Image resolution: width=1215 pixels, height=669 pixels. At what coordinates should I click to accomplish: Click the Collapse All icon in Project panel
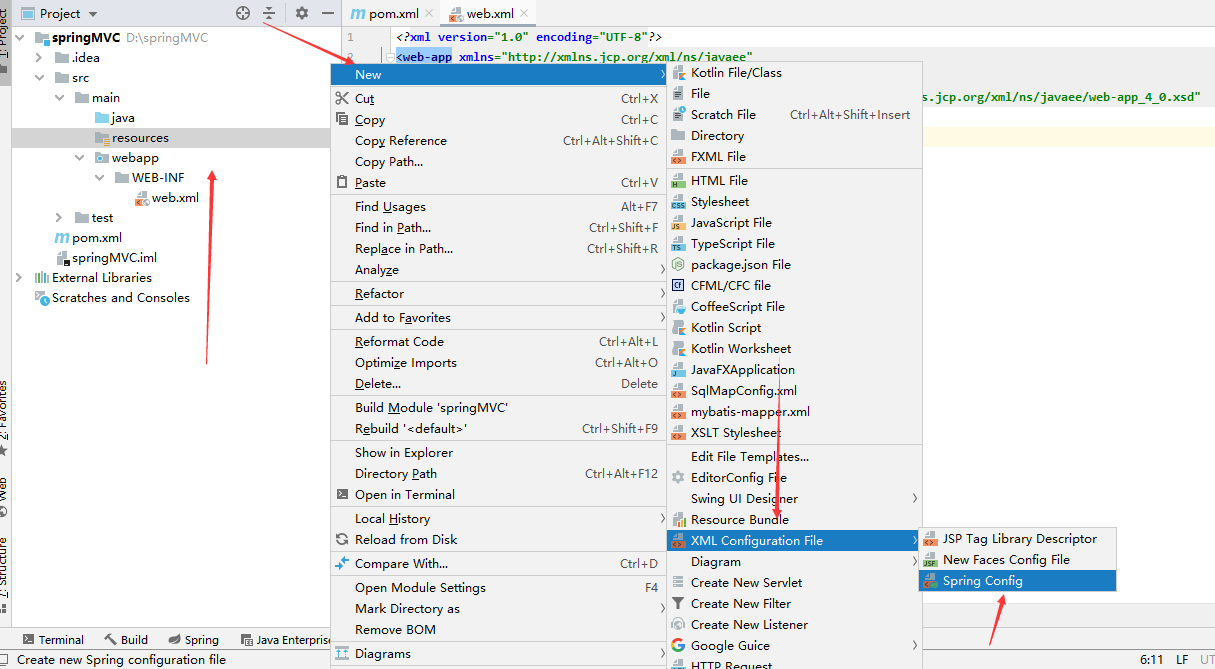coord(269,13)
